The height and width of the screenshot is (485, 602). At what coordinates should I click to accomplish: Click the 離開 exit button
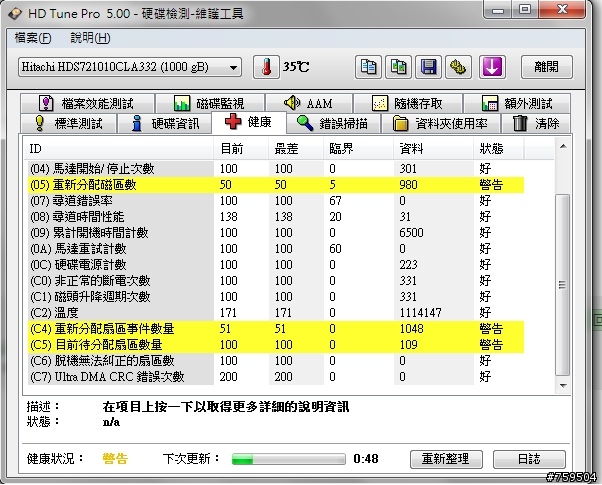(547, 67)
